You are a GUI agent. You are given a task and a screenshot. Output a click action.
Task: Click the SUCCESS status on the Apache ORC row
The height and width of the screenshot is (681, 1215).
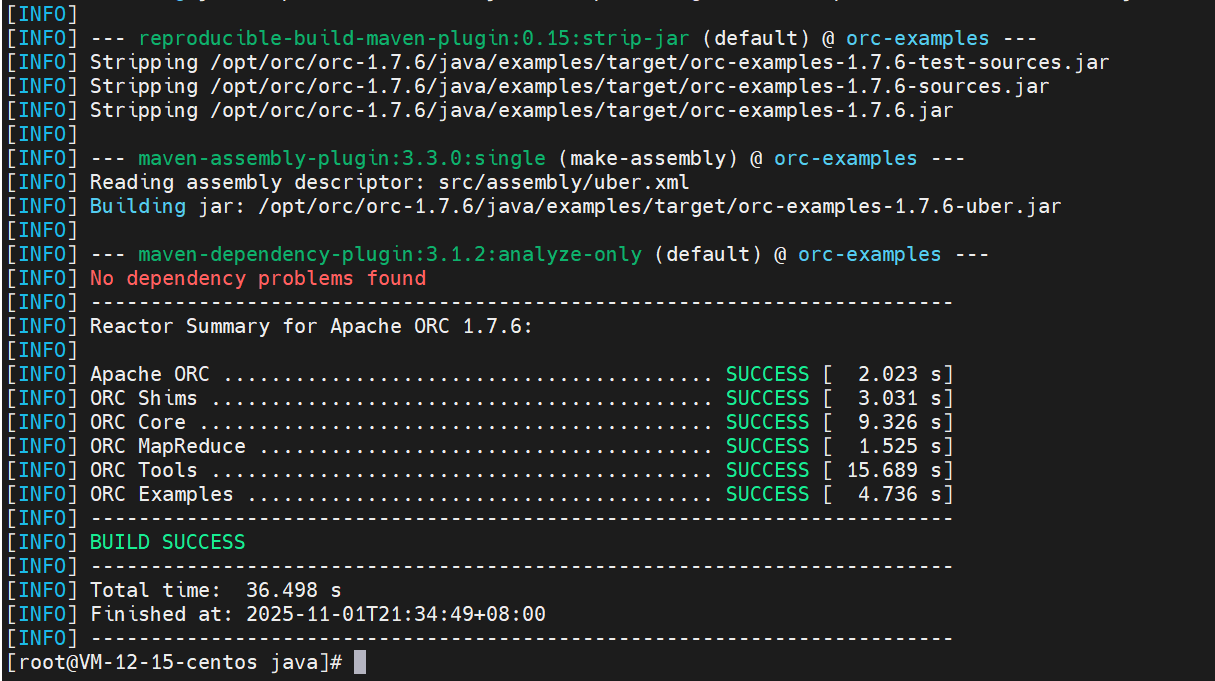[x=767, y=374]
